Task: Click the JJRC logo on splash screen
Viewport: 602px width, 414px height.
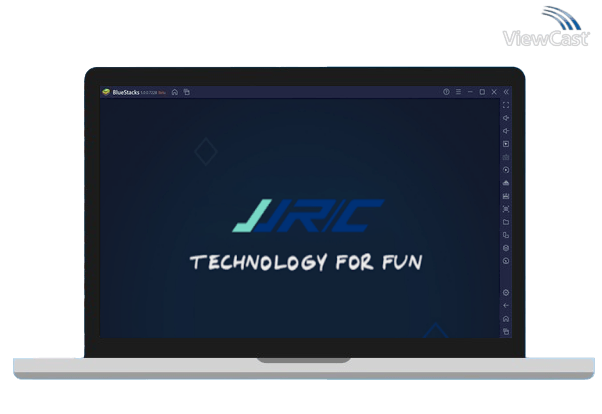Action: click(308, 215)
